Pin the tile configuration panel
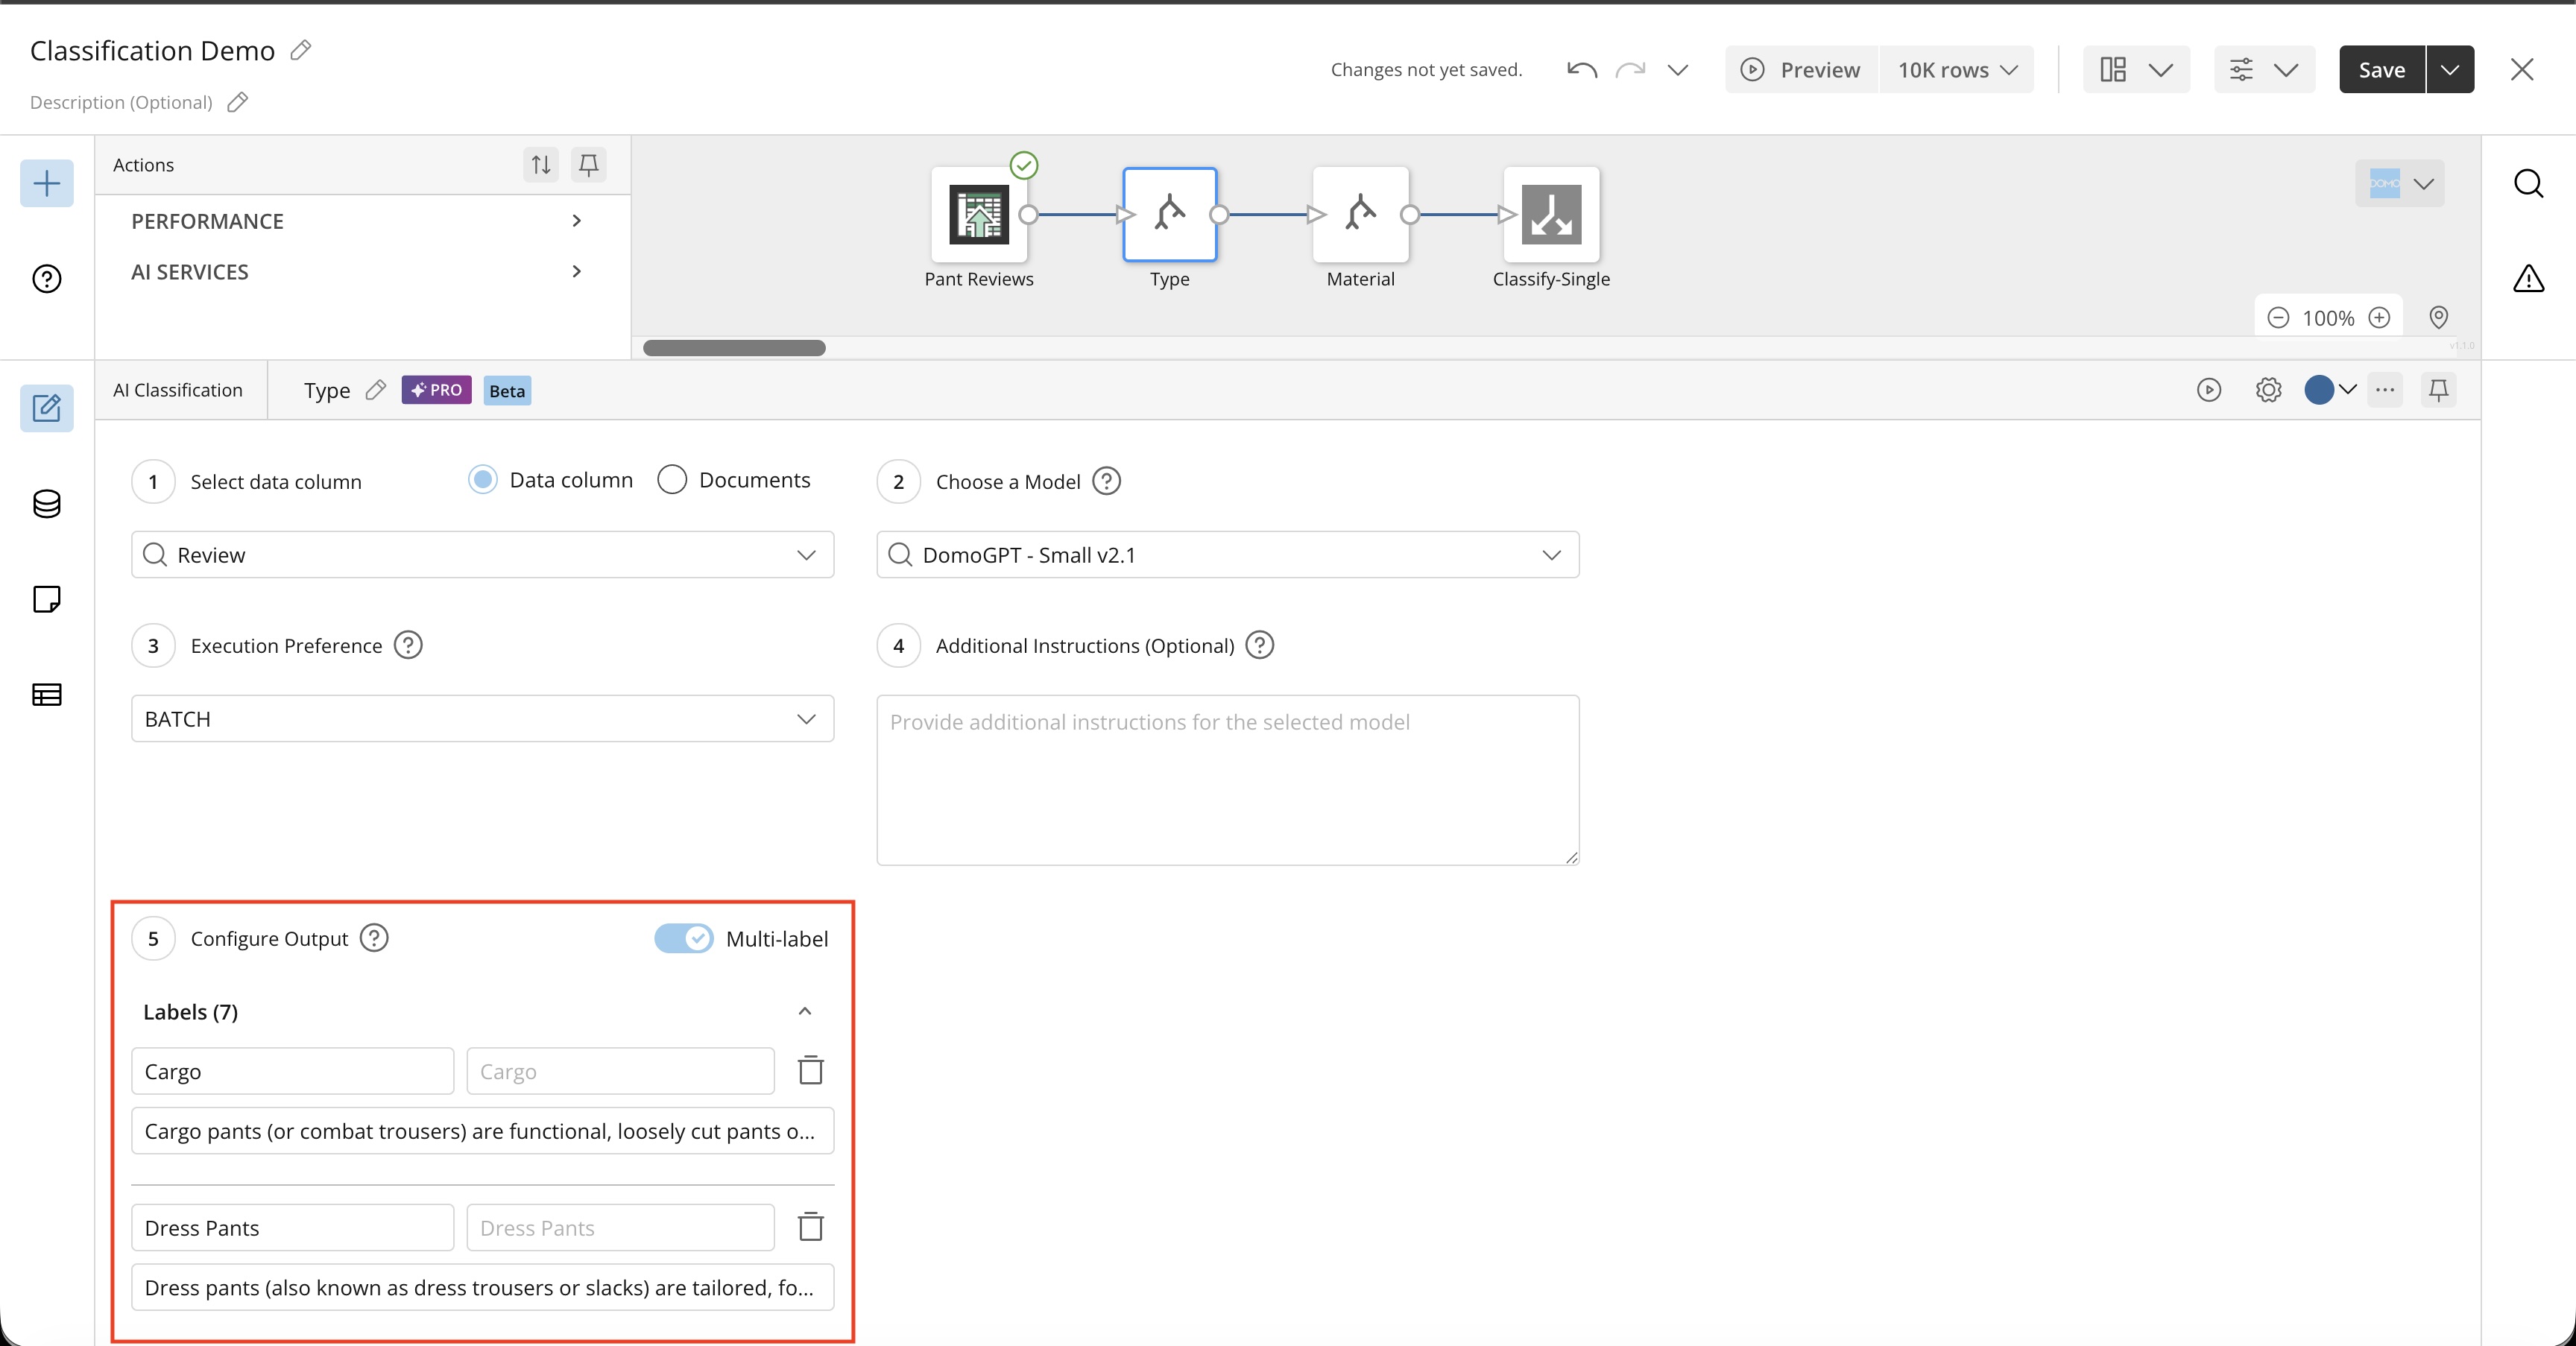Screen dimensions: 2576x1346 click(x=2439, y=390)
